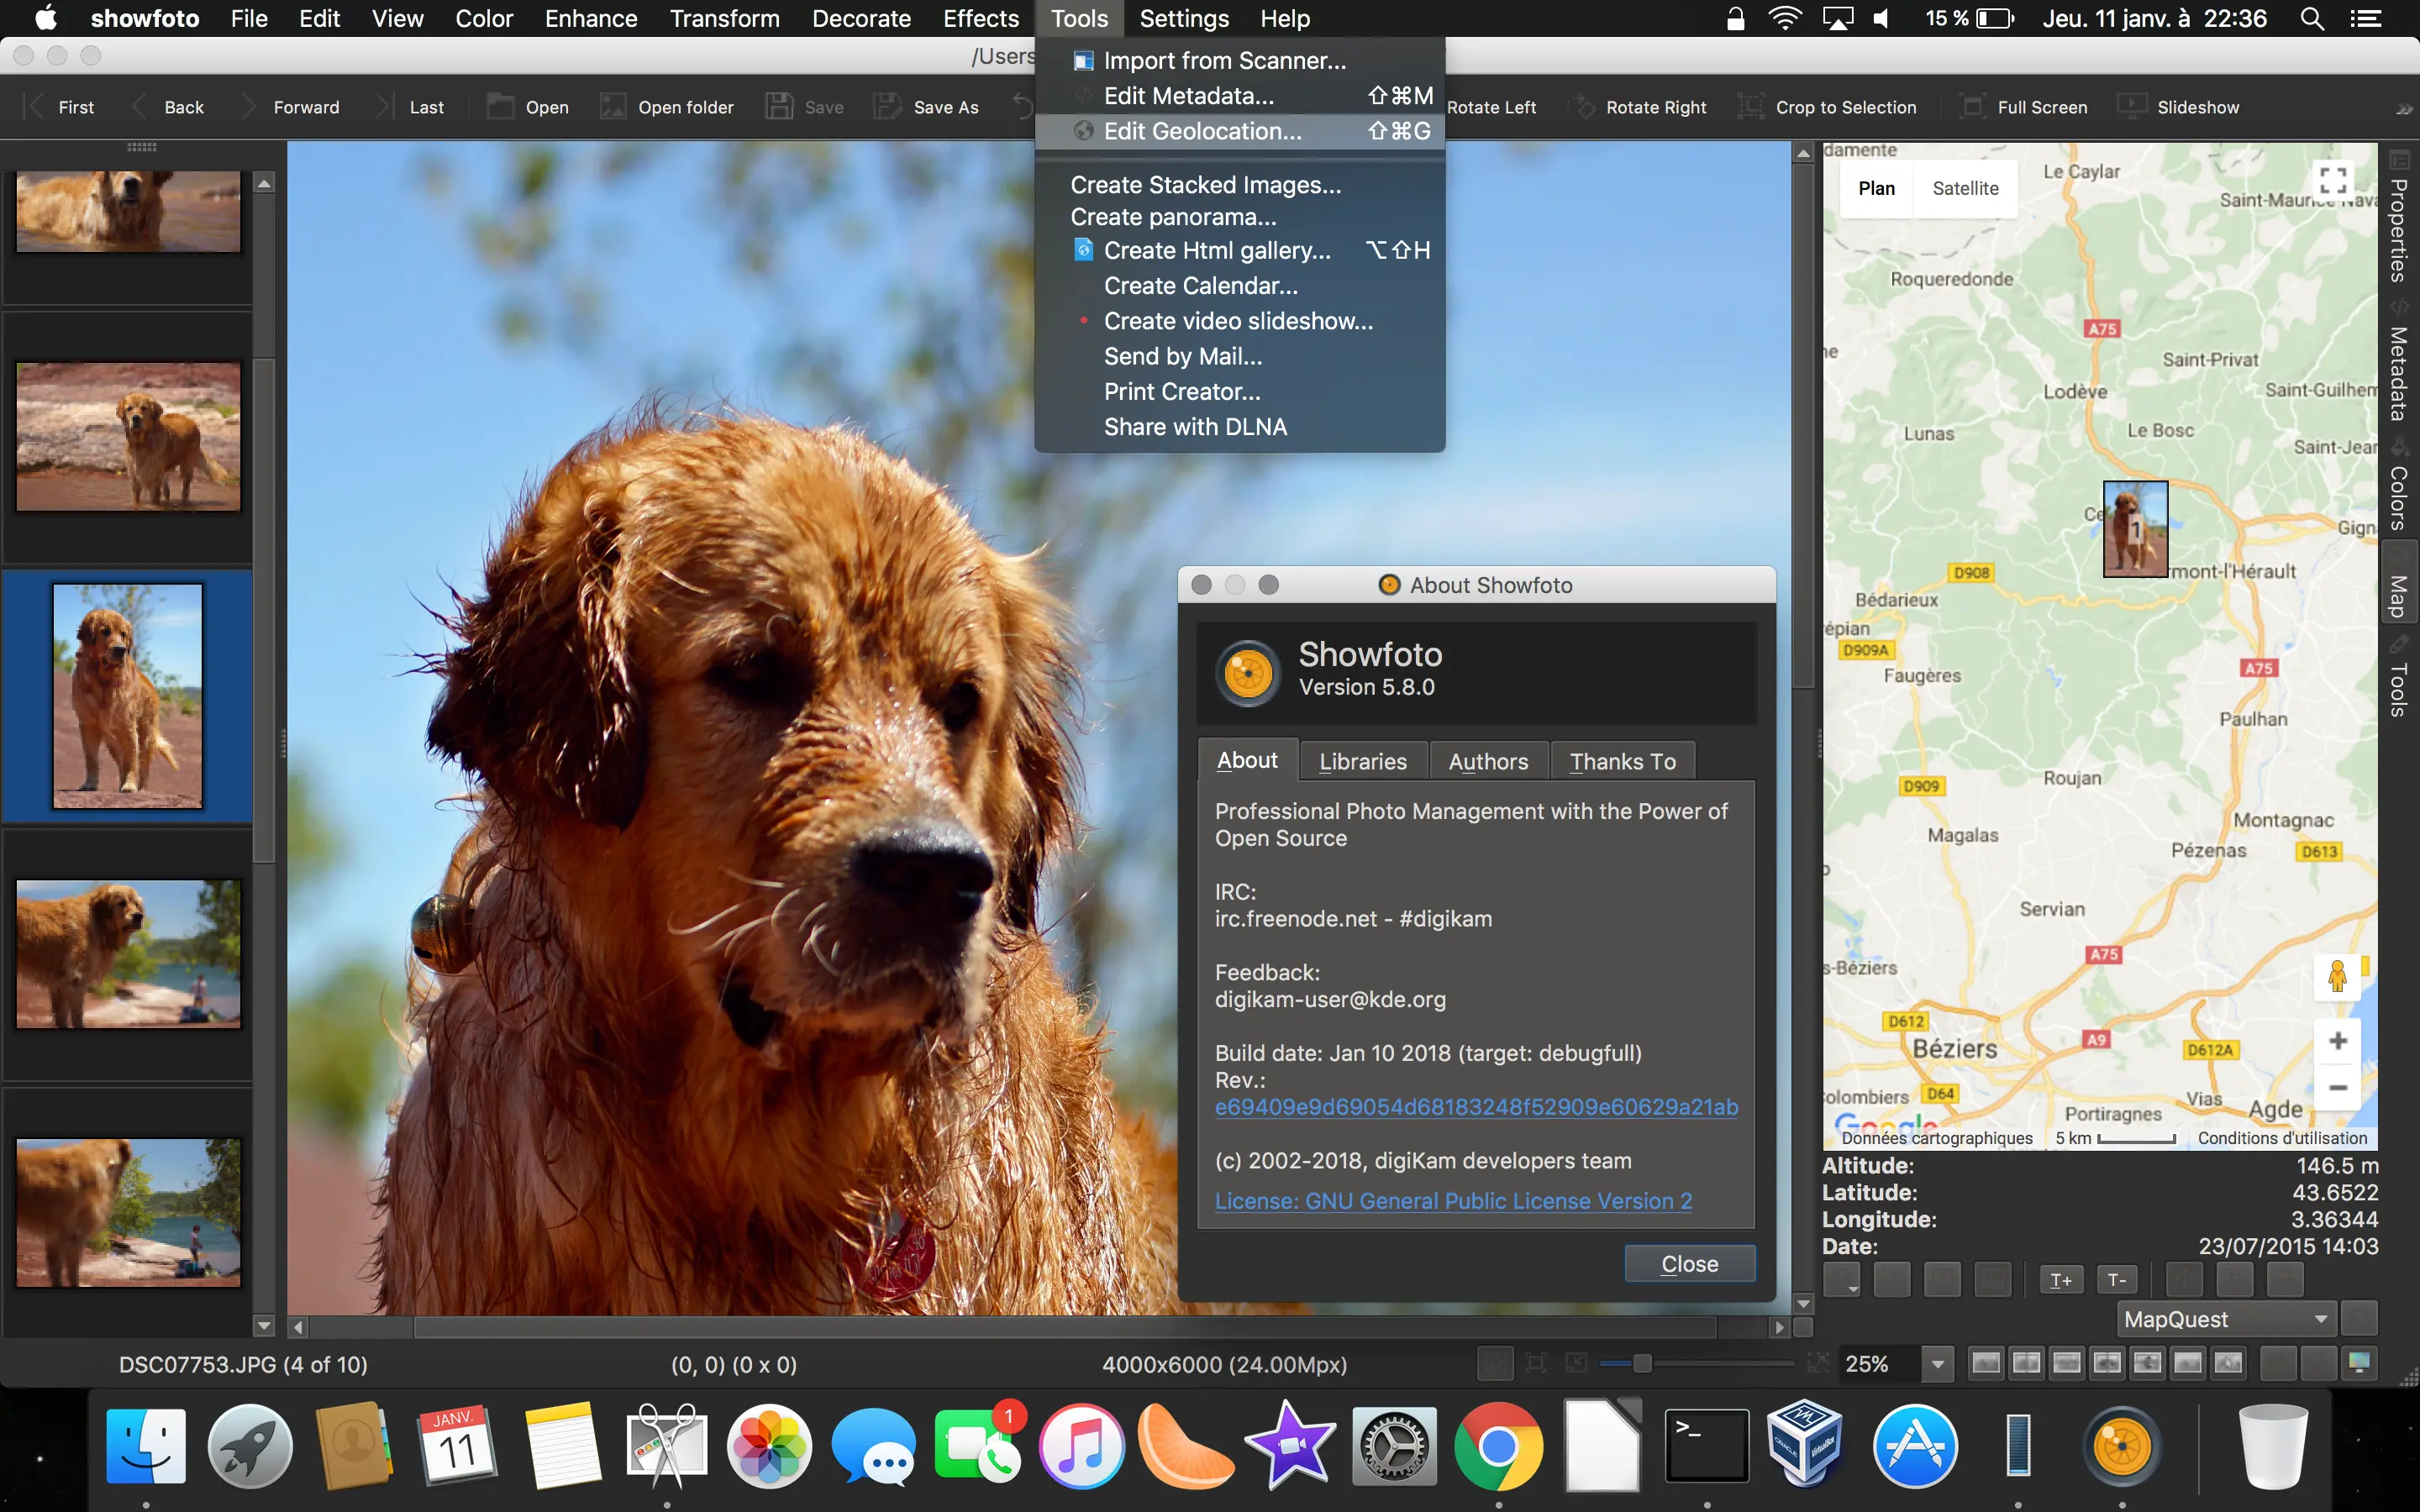Select Create panorama entry

(1240, 217)
